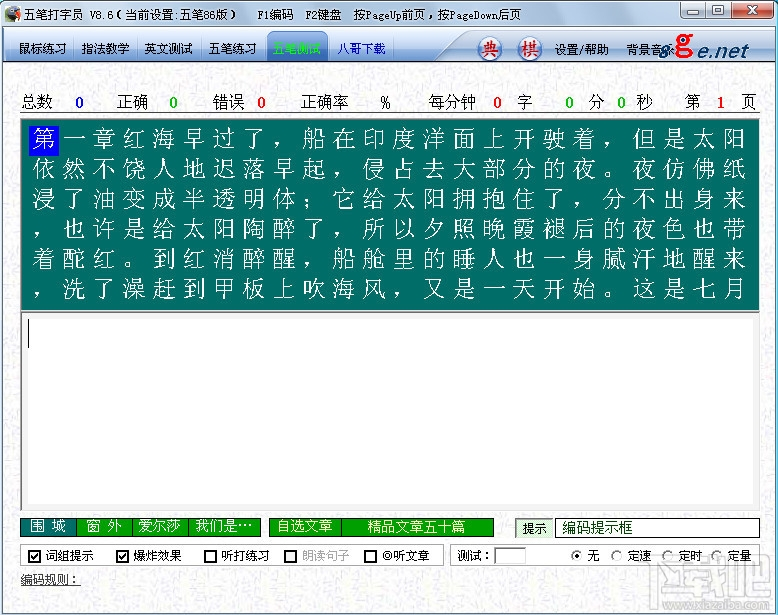The width and height of the screenshot is (778, 615).
Task: Open the 精品文章五十篇 list
Action: point(416,527)
